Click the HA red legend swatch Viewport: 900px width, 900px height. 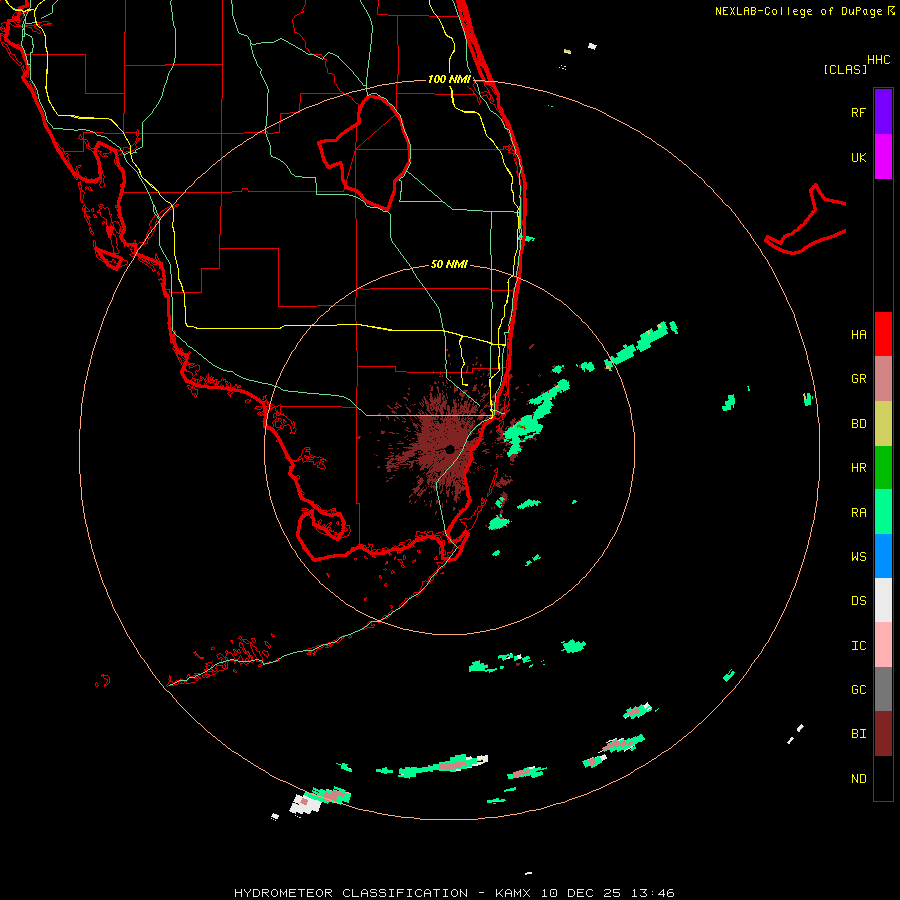(883, 334)
